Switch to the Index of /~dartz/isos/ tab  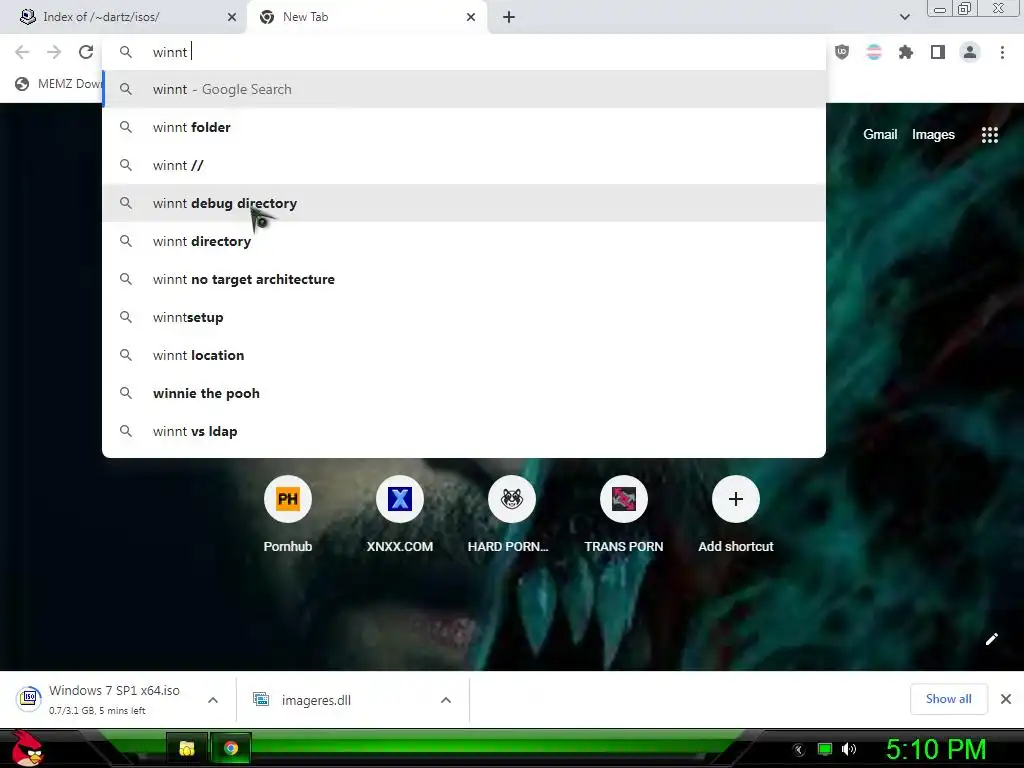[124, 17]
